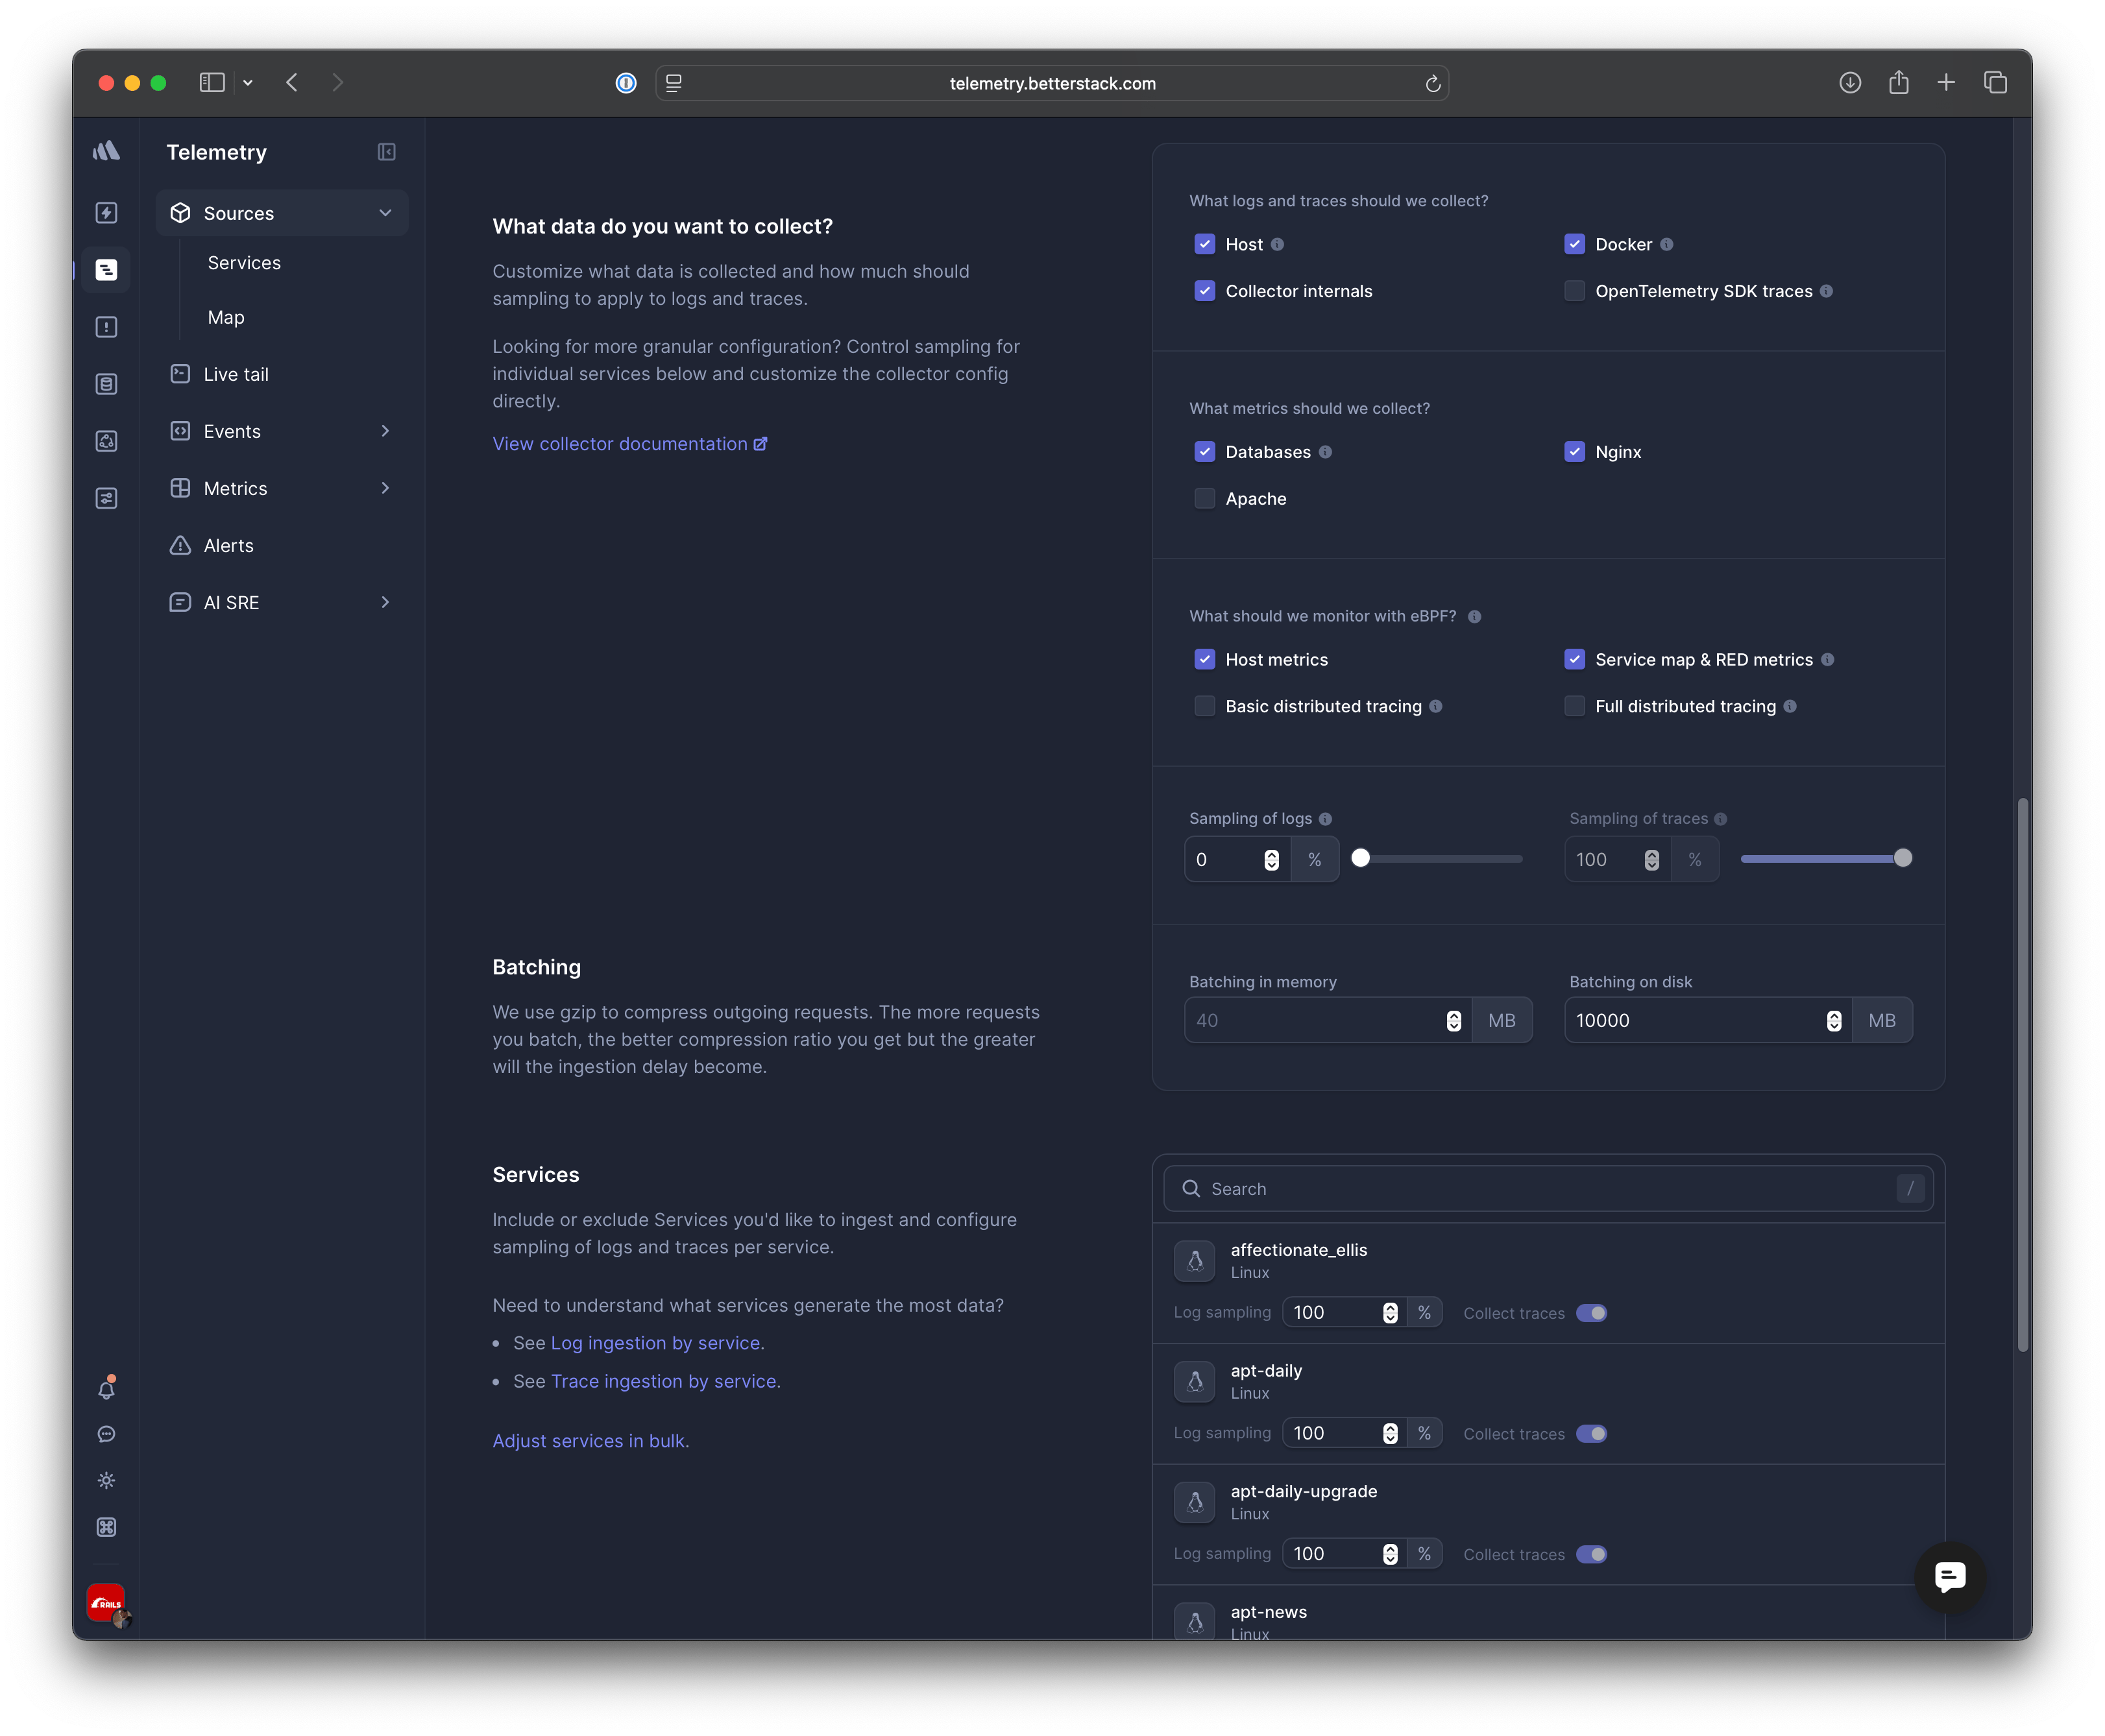Toggle Collect traces for apt-daily
The image size is (2105, 1736).
pos(1591,1433)
